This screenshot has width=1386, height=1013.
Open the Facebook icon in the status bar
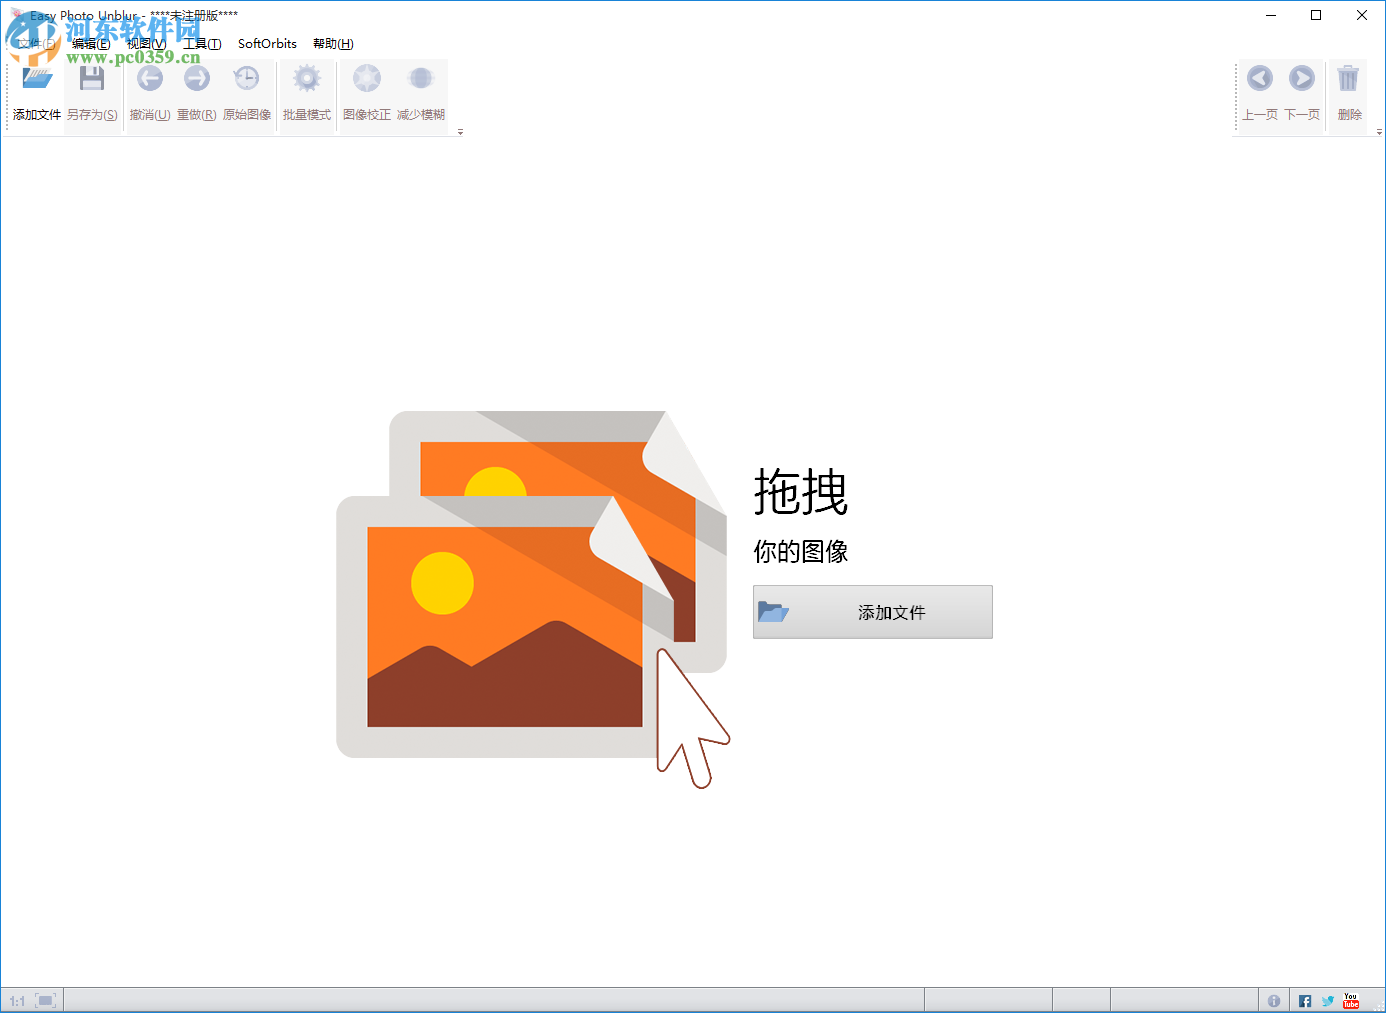[1304, 1000]
